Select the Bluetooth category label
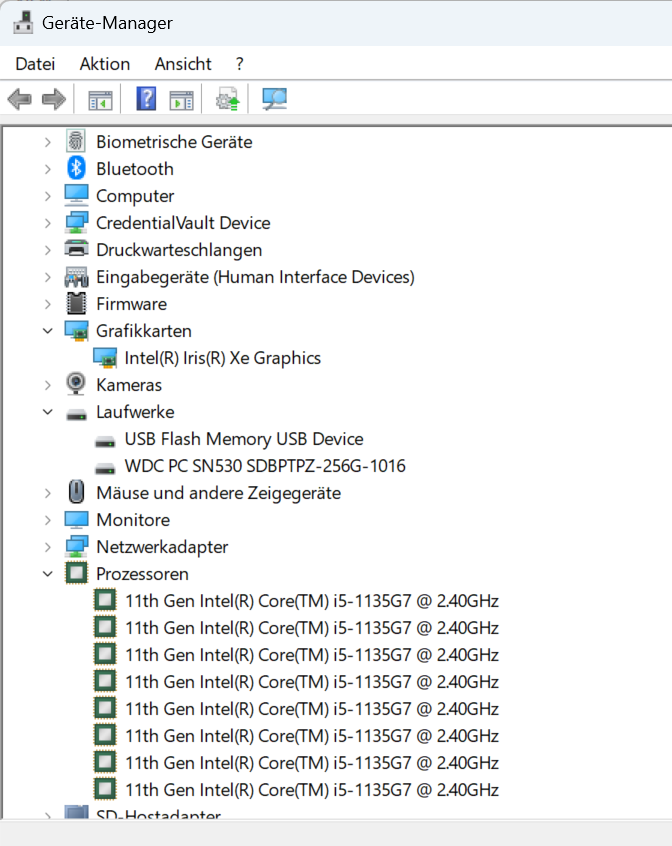Screen dimensions: 672x846 tap(135, 169)
